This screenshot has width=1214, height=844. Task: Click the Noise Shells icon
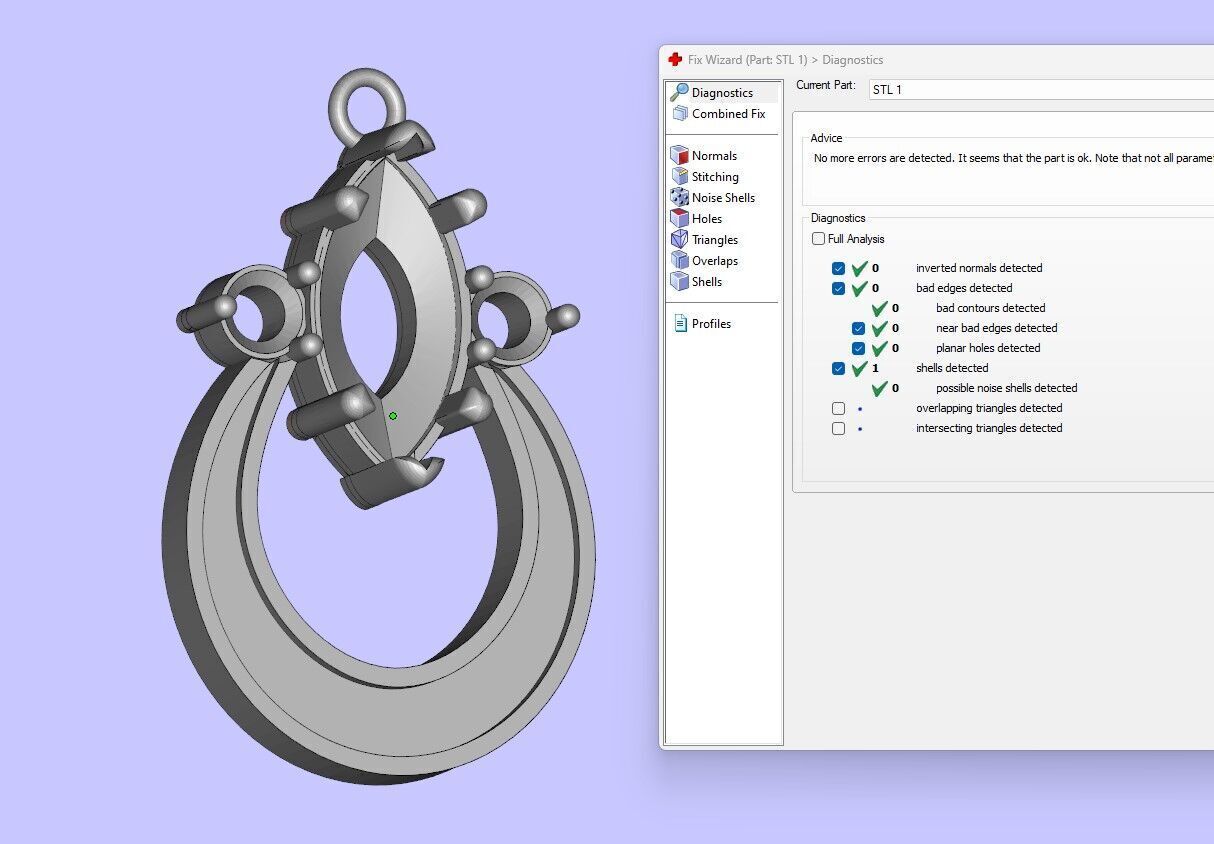[x=679, y=197]
